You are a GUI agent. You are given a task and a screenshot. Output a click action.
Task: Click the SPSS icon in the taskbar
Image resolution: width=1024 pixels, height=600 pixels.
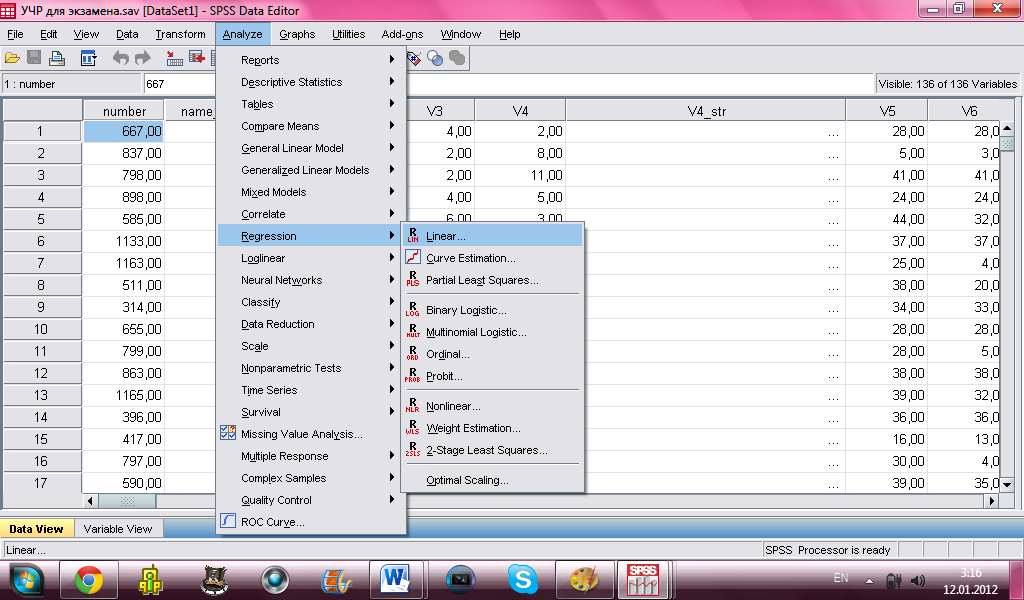[x=643, y=579]
